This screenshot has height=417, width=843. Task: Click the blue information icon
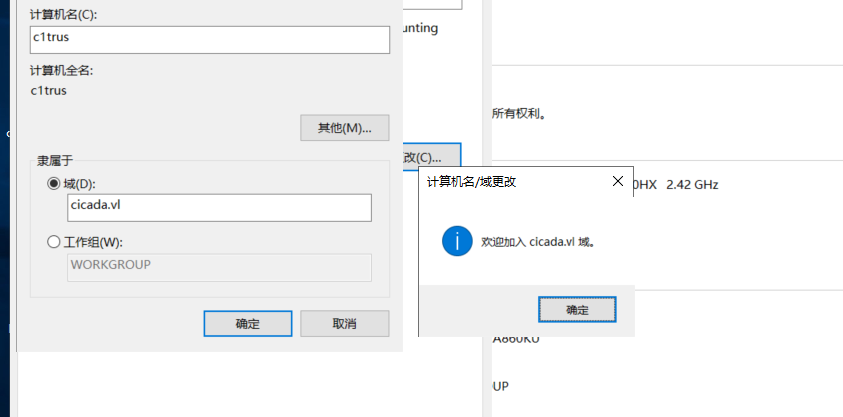pos(457,241)
